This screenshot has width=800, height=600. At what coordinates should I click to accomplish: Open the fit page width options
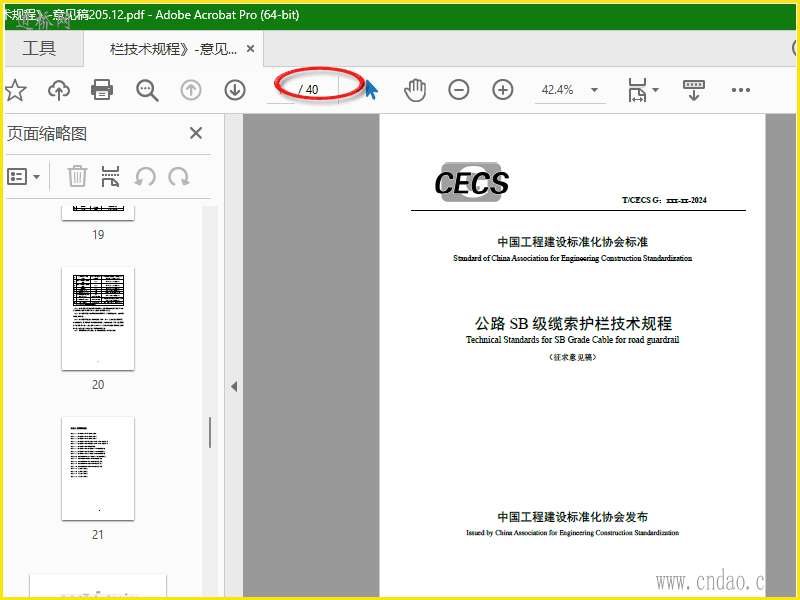point(642,90)
